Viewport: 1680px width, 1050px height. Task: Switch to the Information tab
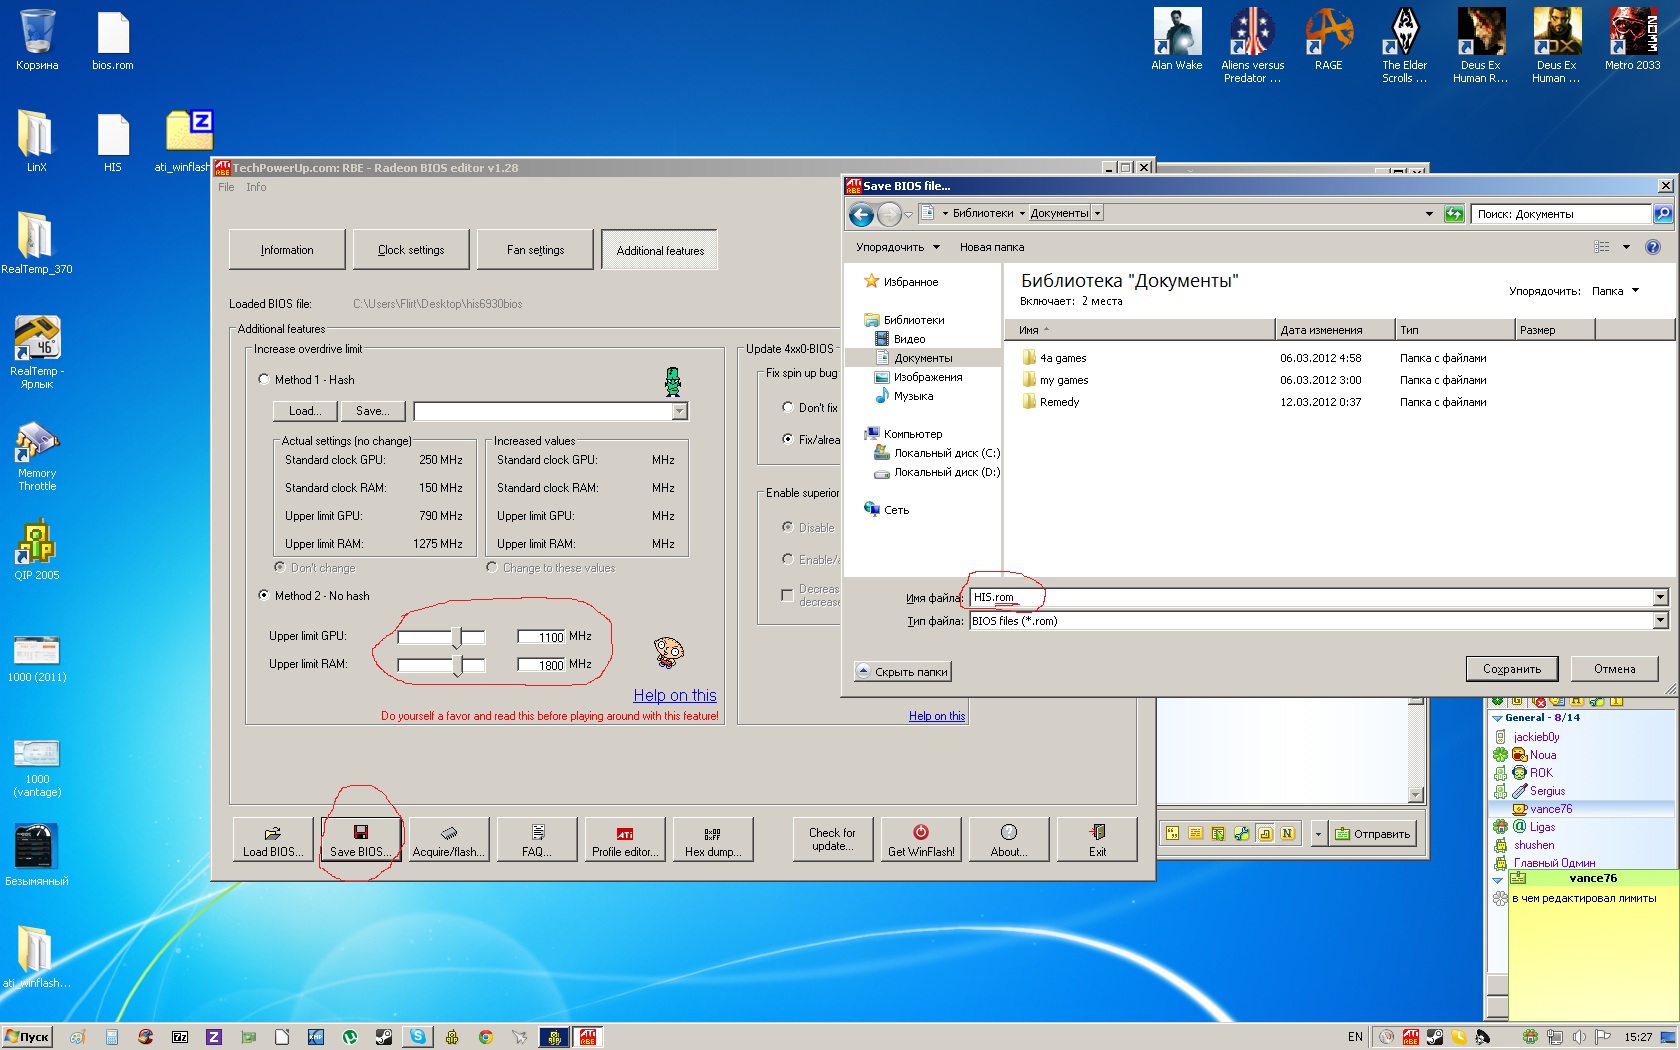[287, 250]
